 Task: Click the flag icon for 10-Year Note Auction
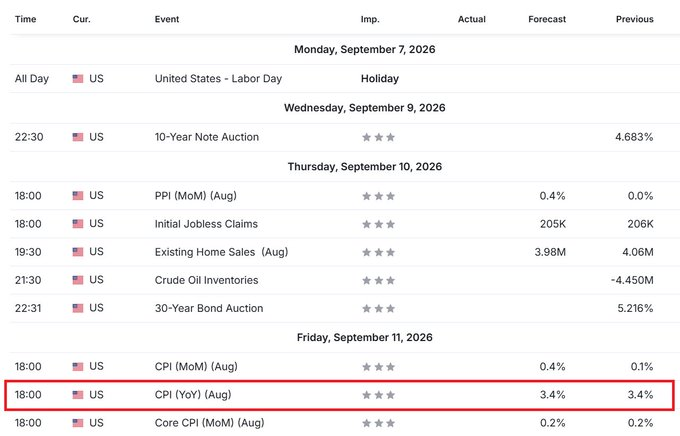[78, 137]
